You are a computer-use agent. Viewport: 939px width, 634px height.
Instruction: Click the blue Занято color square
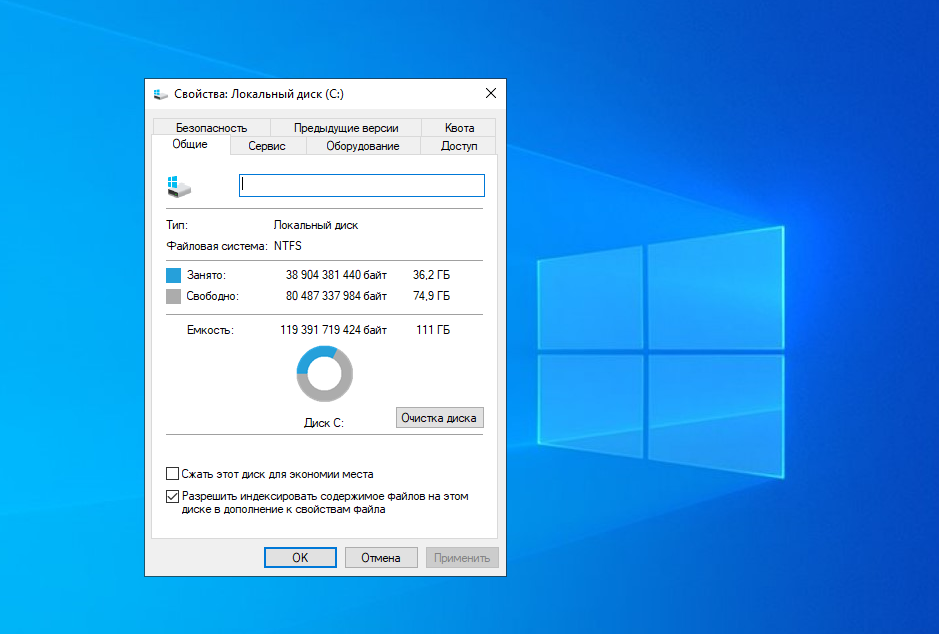tap(173, 275)
